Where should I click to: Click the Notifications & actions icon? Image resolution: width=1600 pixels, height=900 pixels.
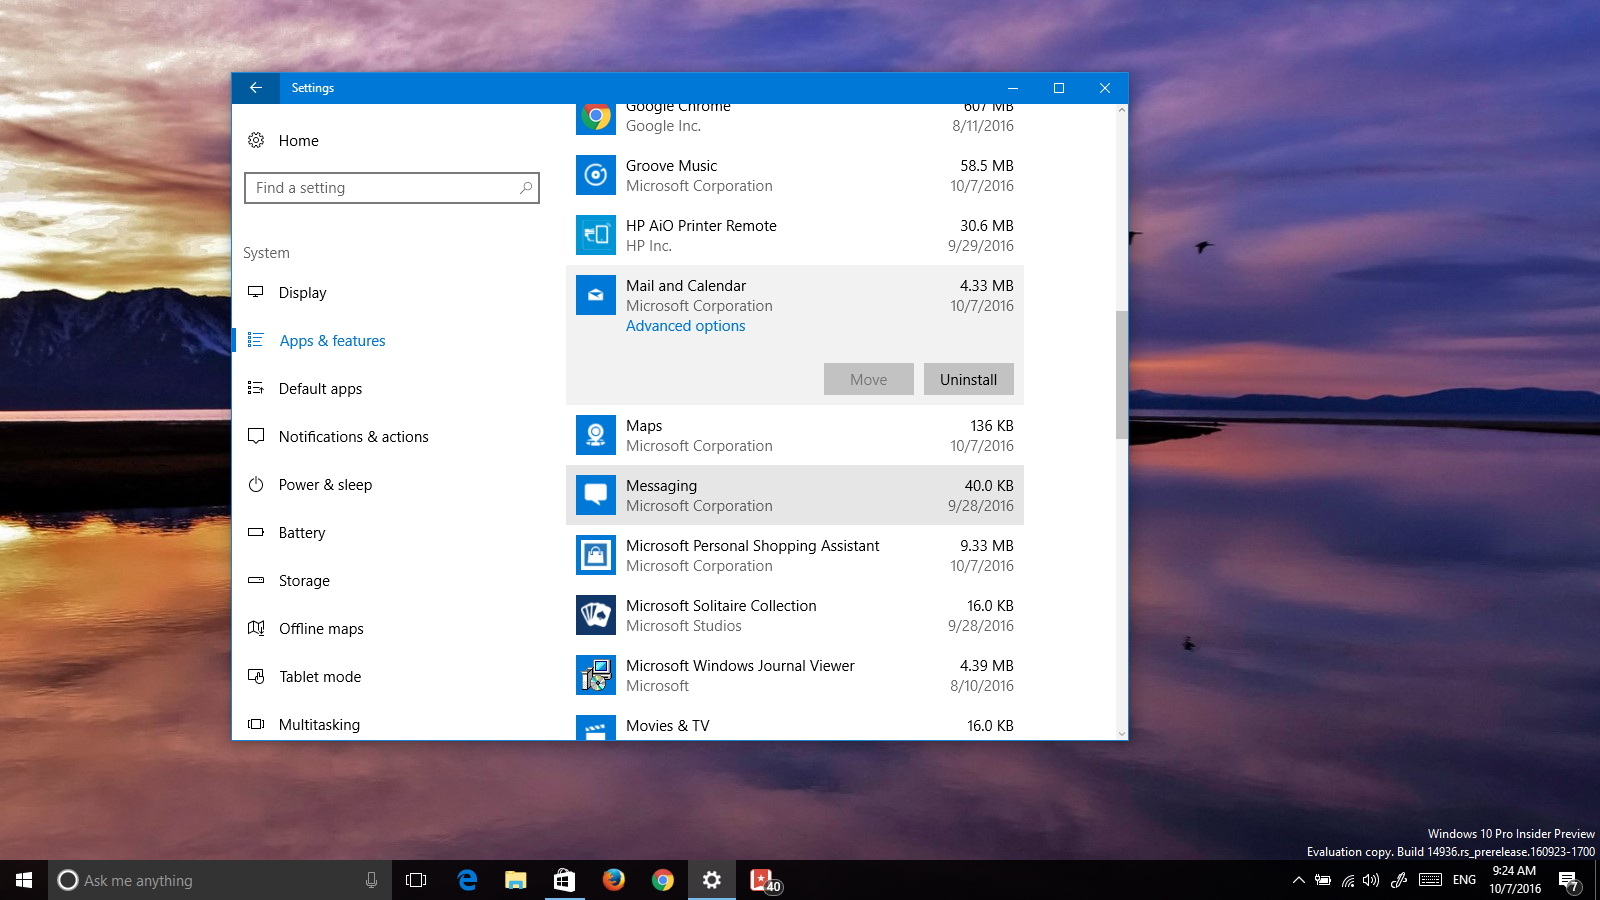coord(256,436)
